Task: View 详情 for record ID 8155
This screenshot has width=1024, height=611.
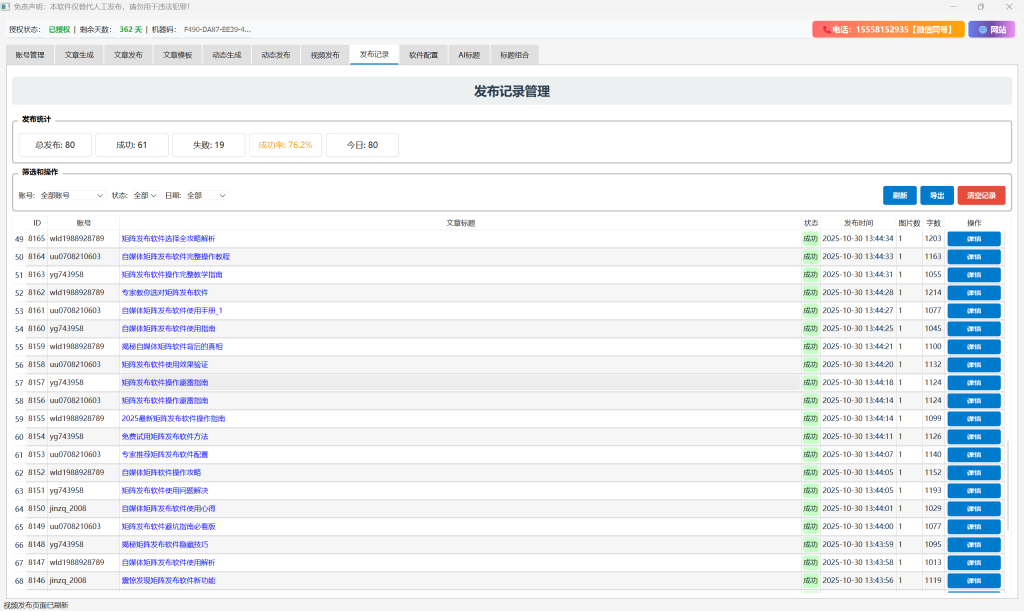Action: [x=973, y=419]
